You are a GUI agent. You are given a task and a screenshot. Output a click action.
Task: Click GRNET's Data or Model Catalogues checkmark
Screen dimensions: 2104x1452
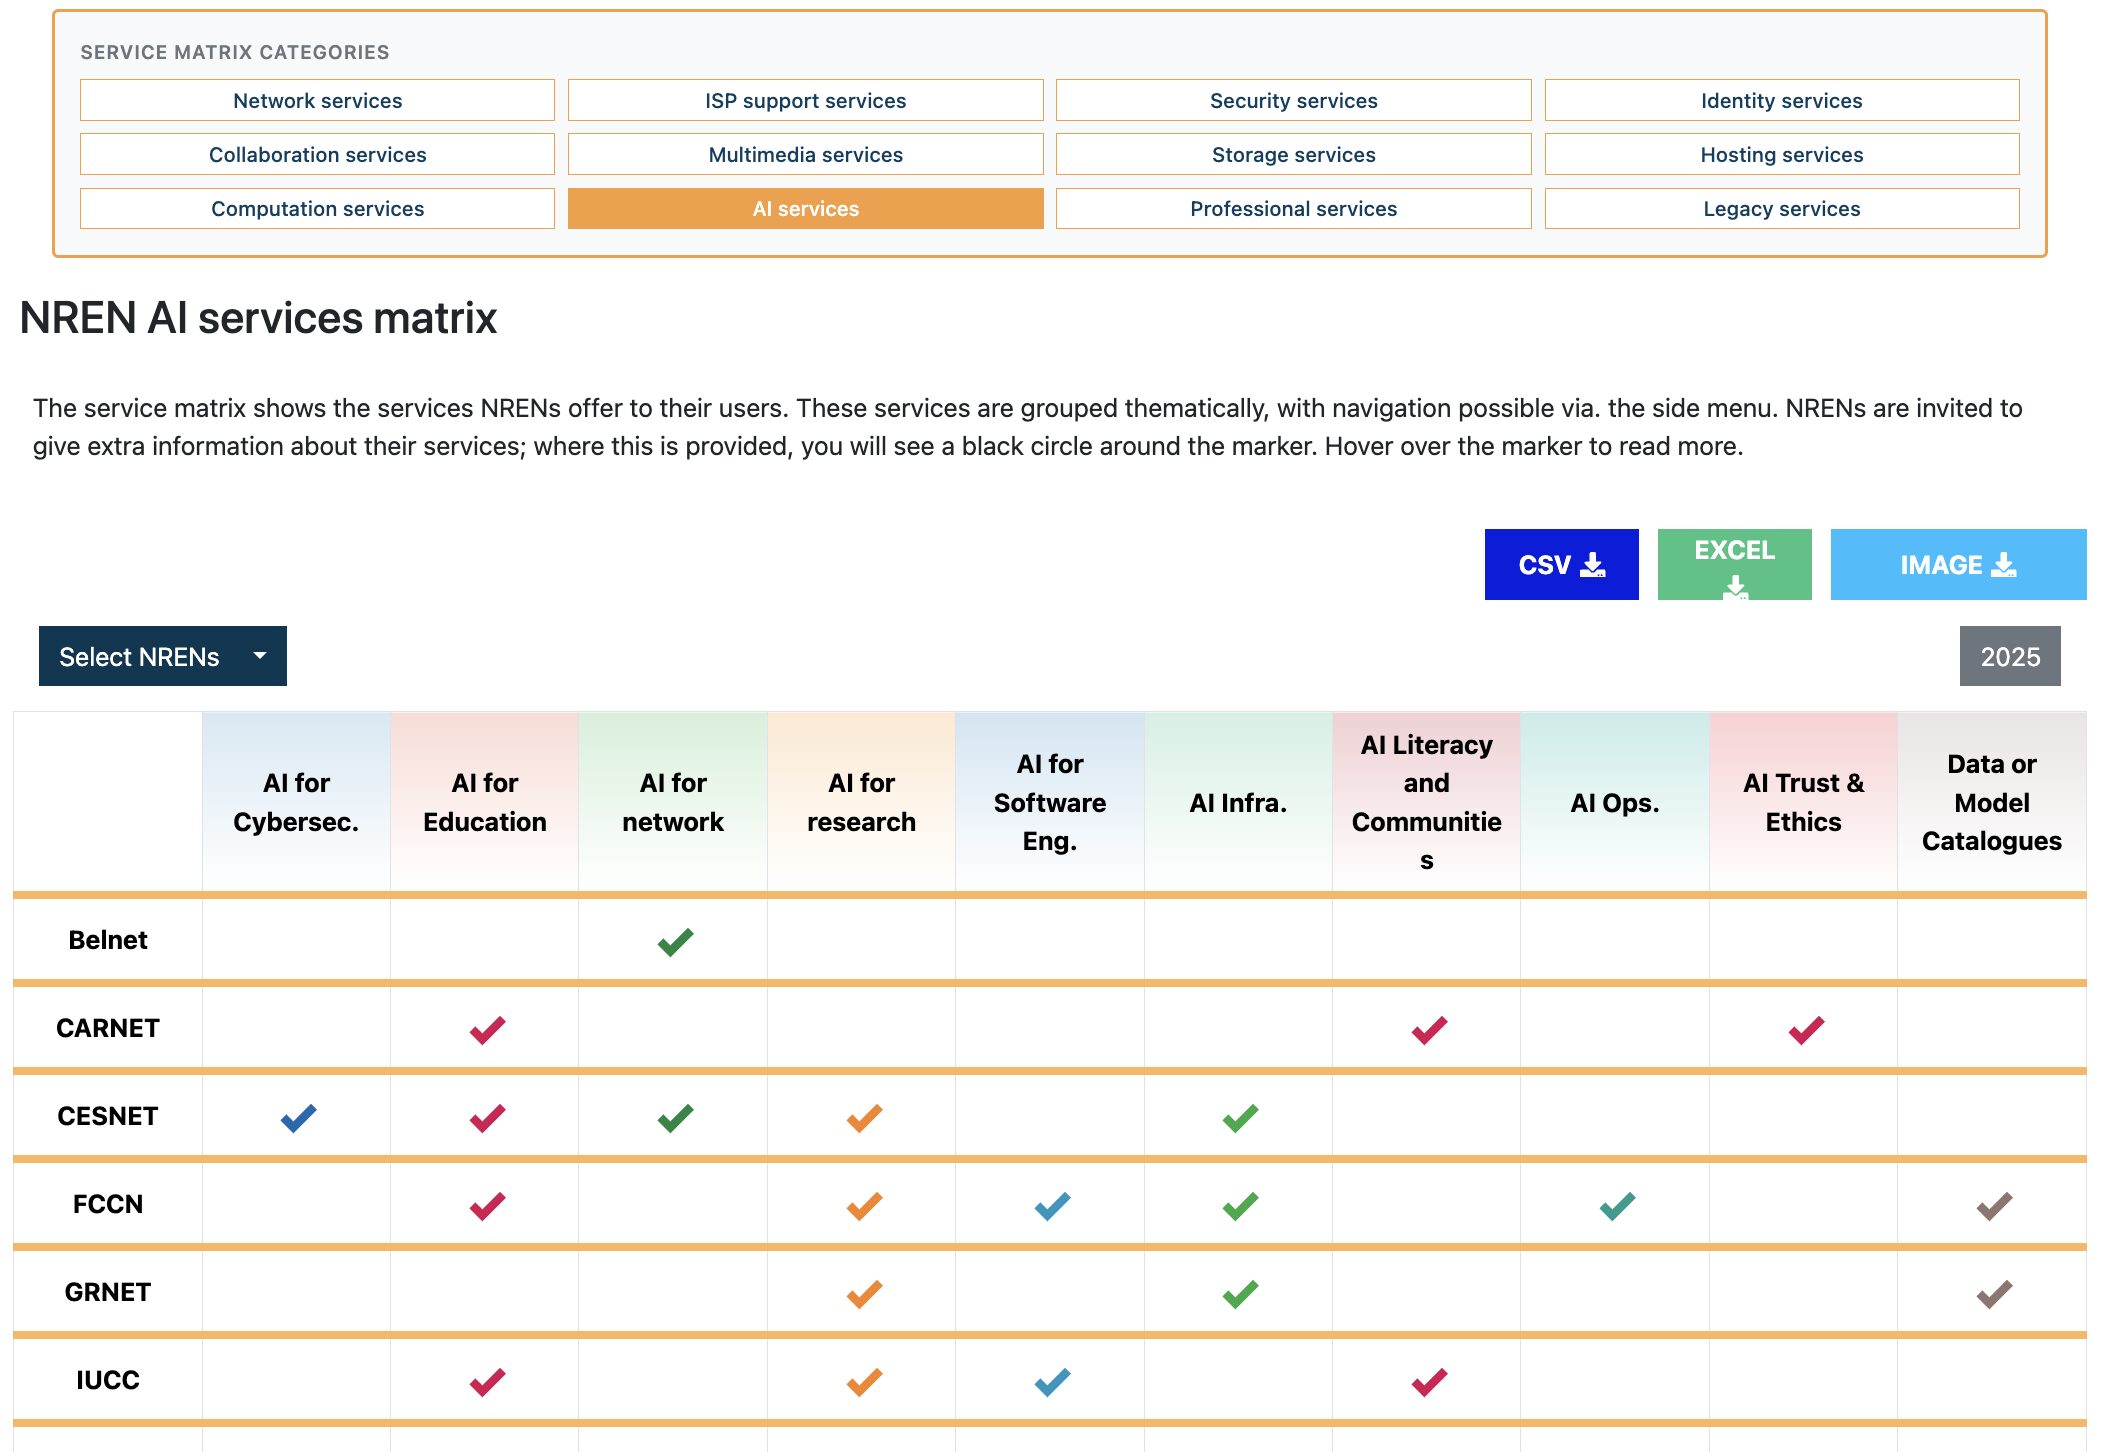pos(1994,1293)
